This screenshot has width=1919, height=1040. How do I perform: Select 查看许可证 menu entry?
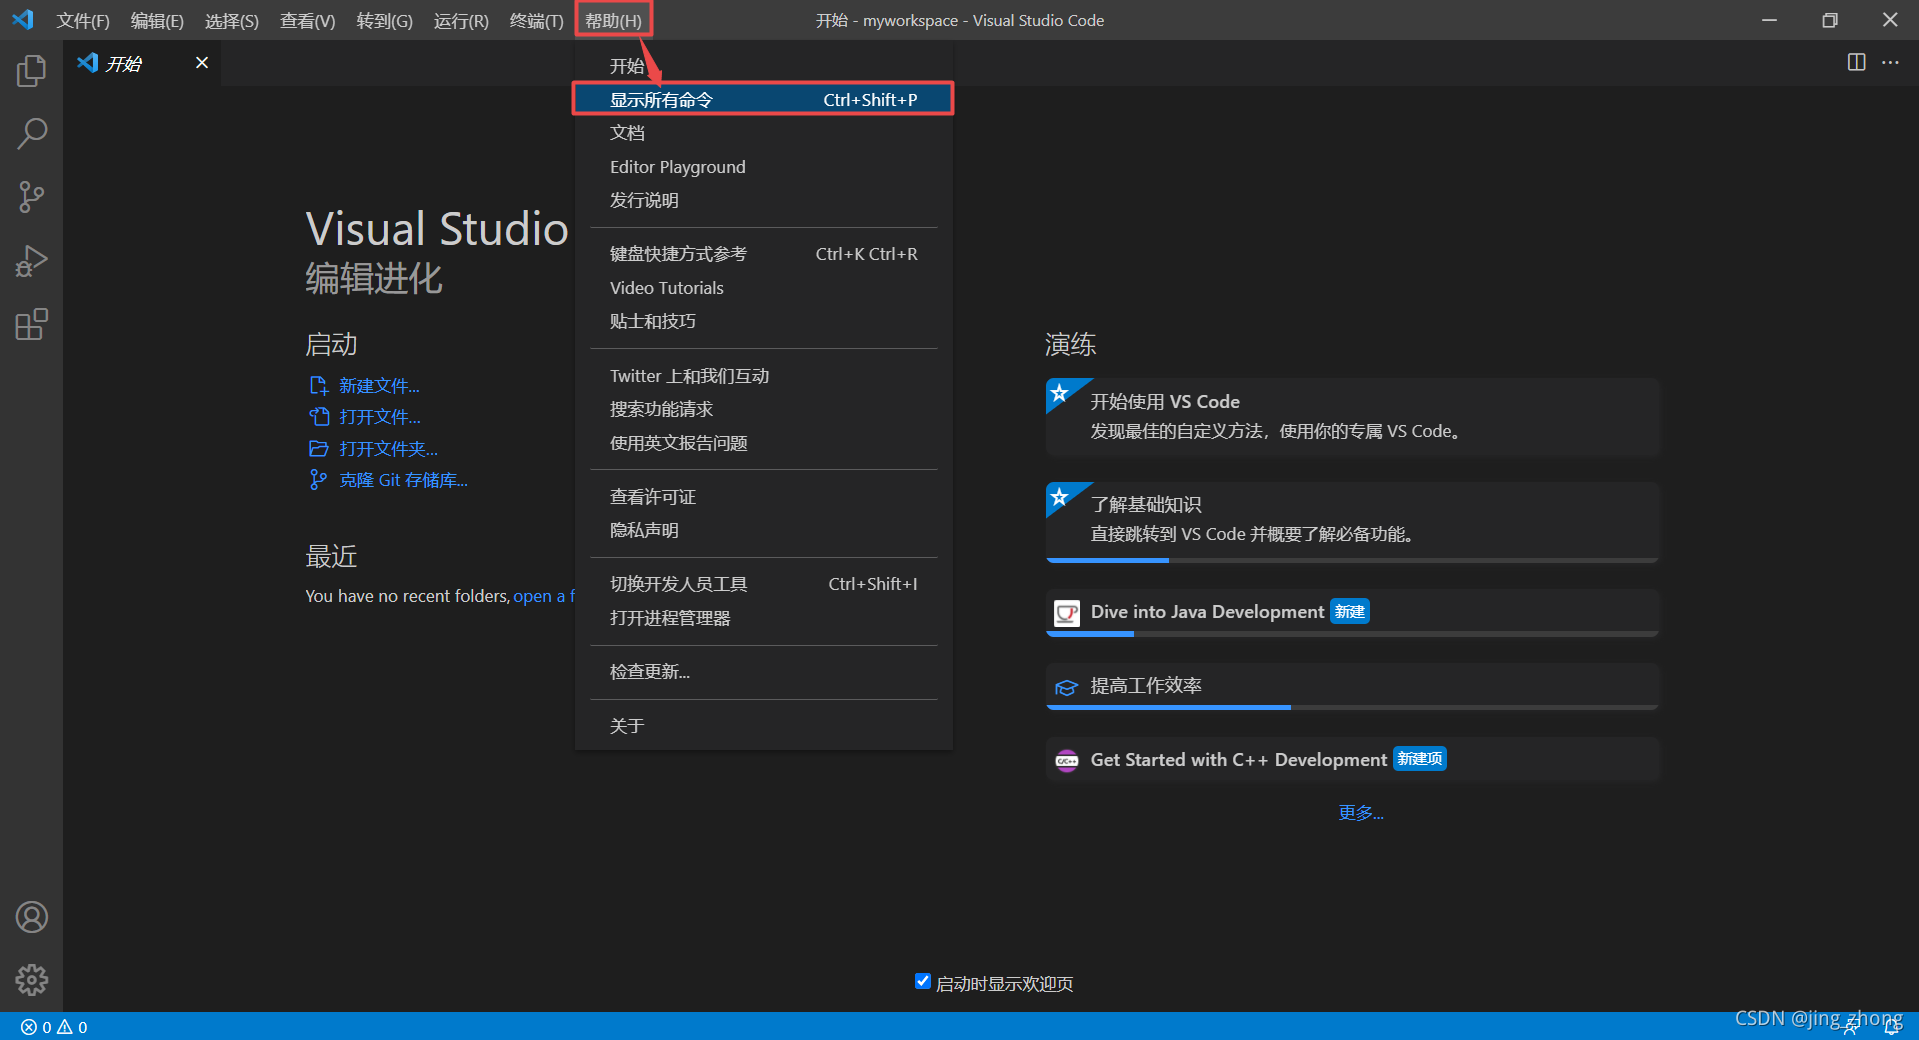click(764, 497)
